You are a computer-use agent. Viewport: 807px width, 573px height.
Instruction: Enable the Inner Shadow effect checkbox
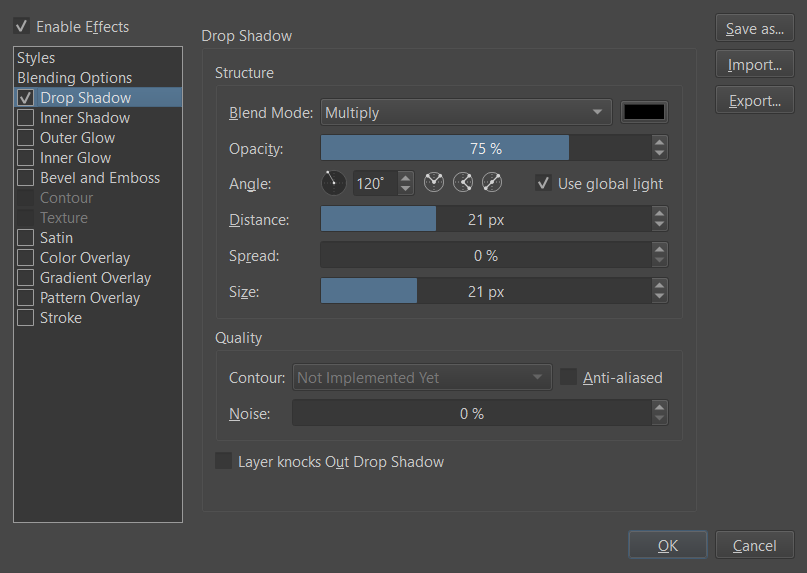pyautogui.click(x=26, y=118)
